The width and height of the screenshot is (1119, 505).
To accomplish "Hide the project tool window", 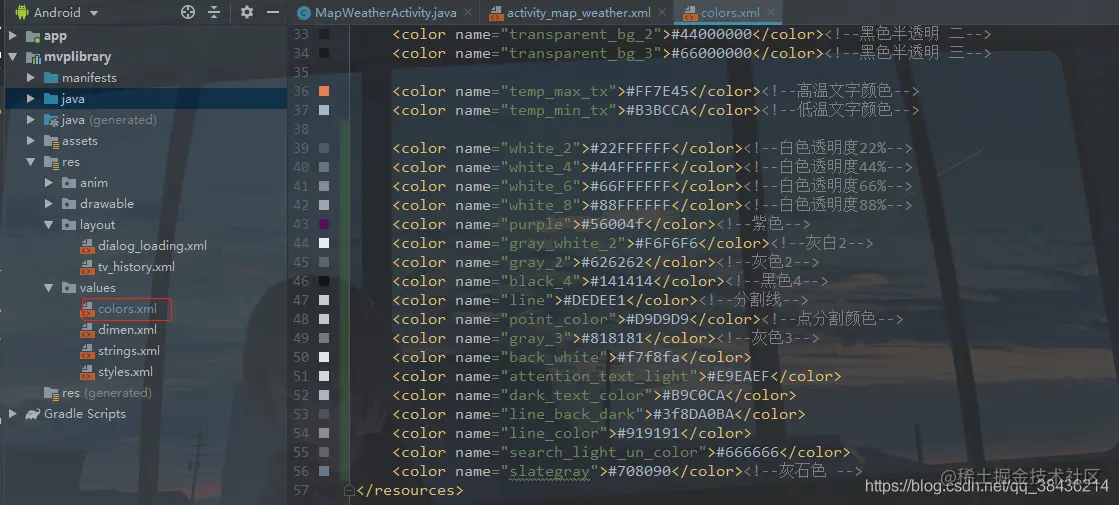I will [x=273, y=12].
